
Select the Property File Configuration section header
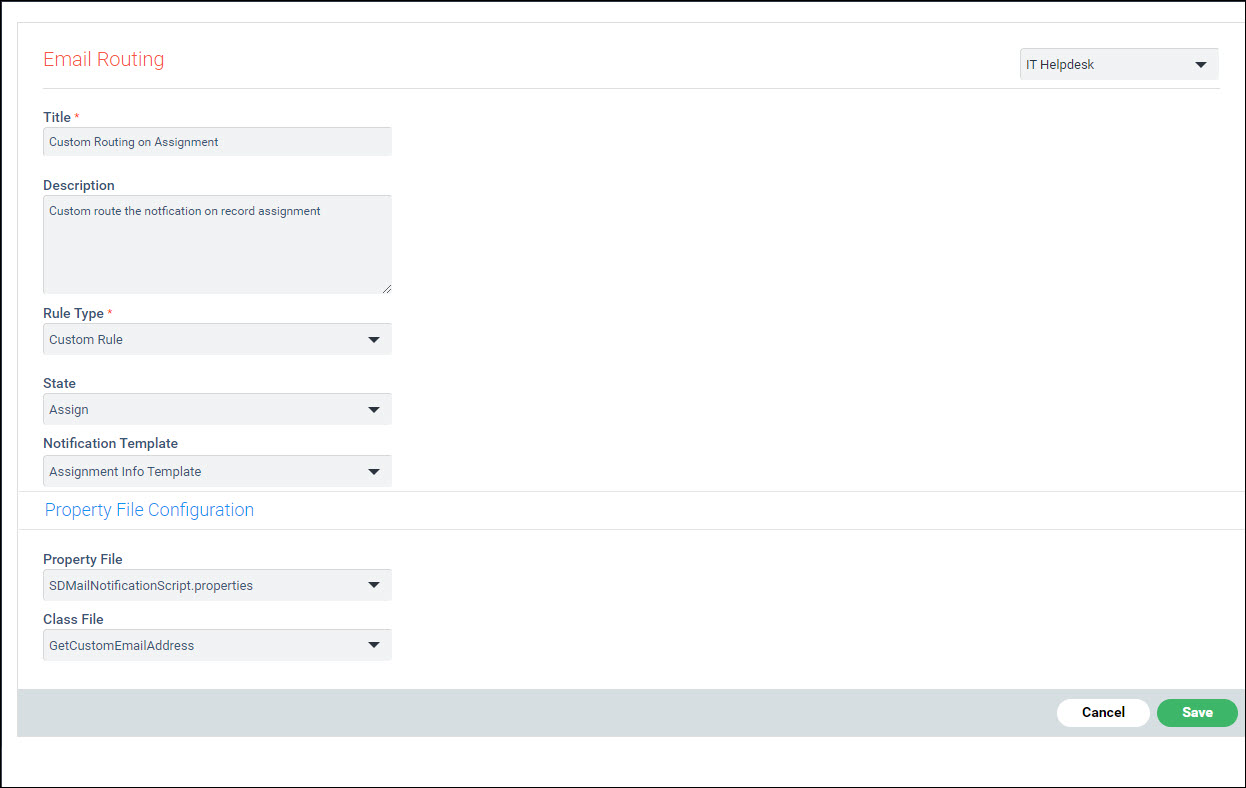click(x=148, y=510)
